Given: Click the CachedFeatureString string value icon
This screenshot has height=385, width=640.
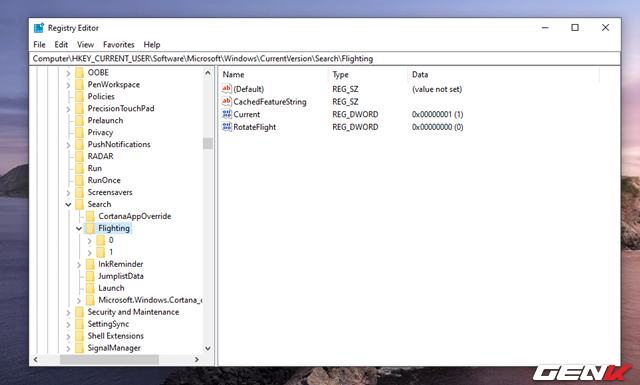Looking at the screenshot, I should click(x=227, y=101).
